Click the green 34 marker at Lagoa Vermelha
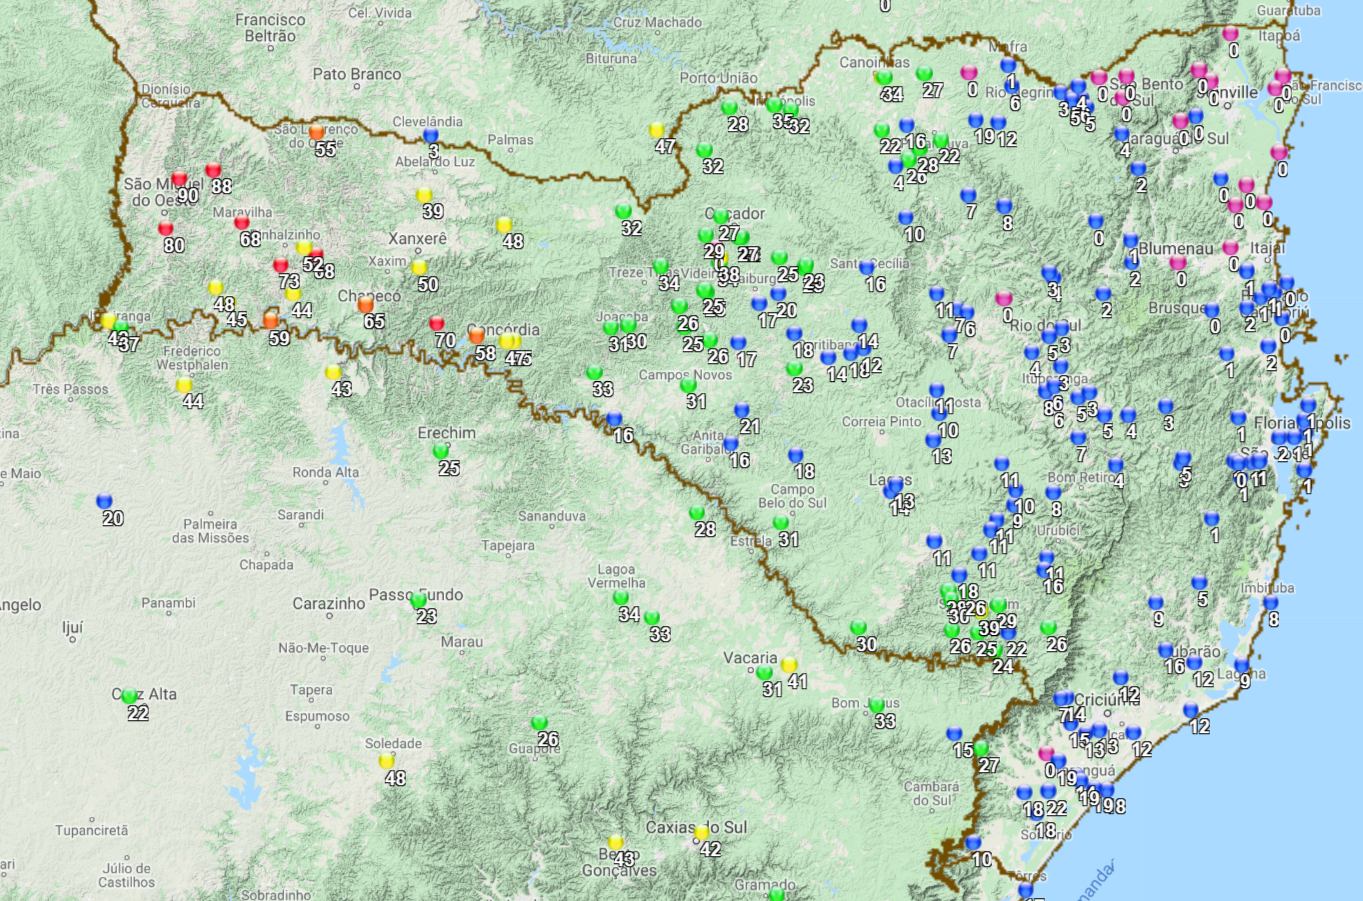This screenshot has height=901, width=1363. click(621, 598)
